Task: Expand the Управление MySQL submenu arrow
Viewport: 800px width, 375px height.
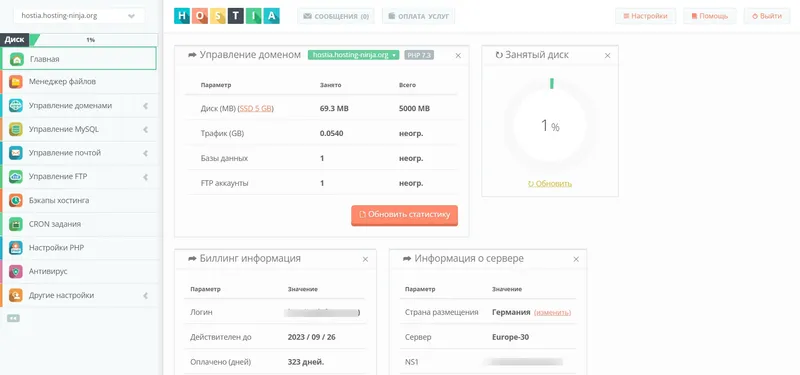Action: tap(145, 130)
